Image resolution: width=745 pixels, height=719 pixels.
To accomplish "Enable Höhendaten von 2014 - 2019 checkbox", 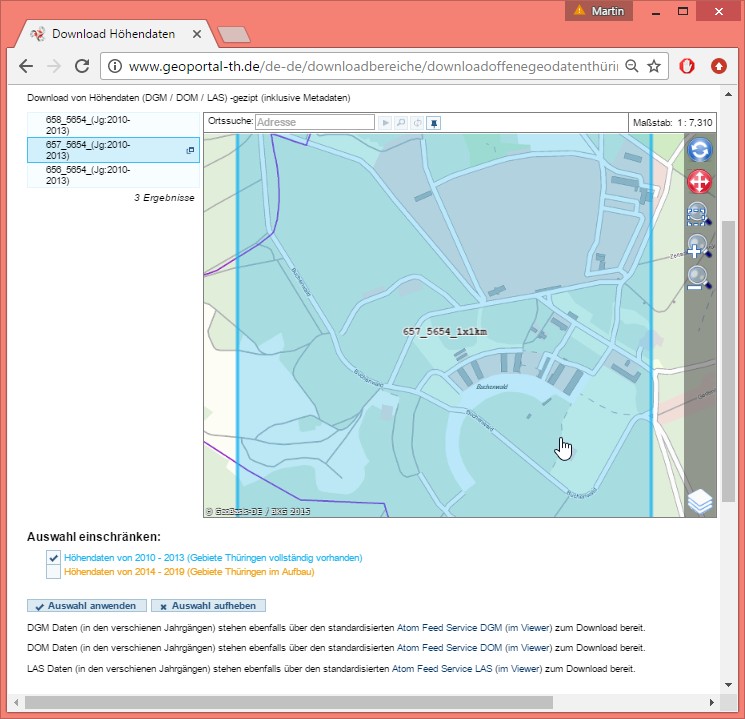I will (53, 572).
